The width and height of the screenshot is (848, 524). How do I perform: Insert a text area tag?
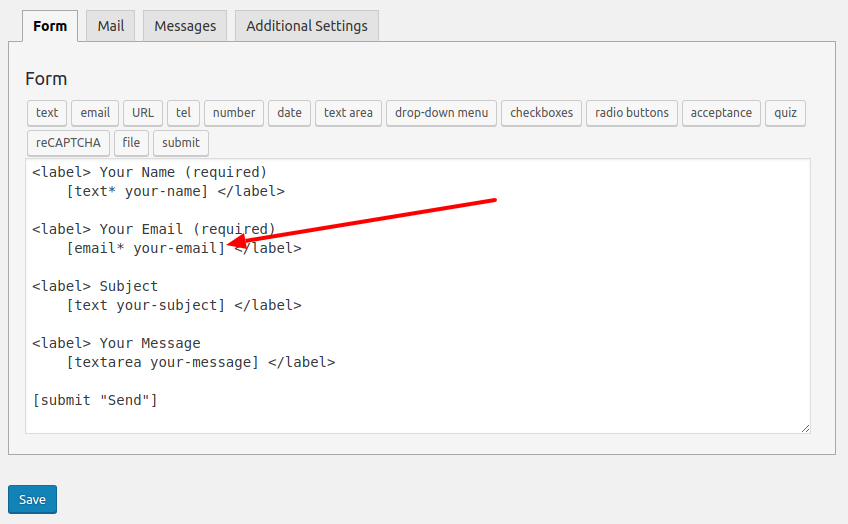[x=348, y=113]
